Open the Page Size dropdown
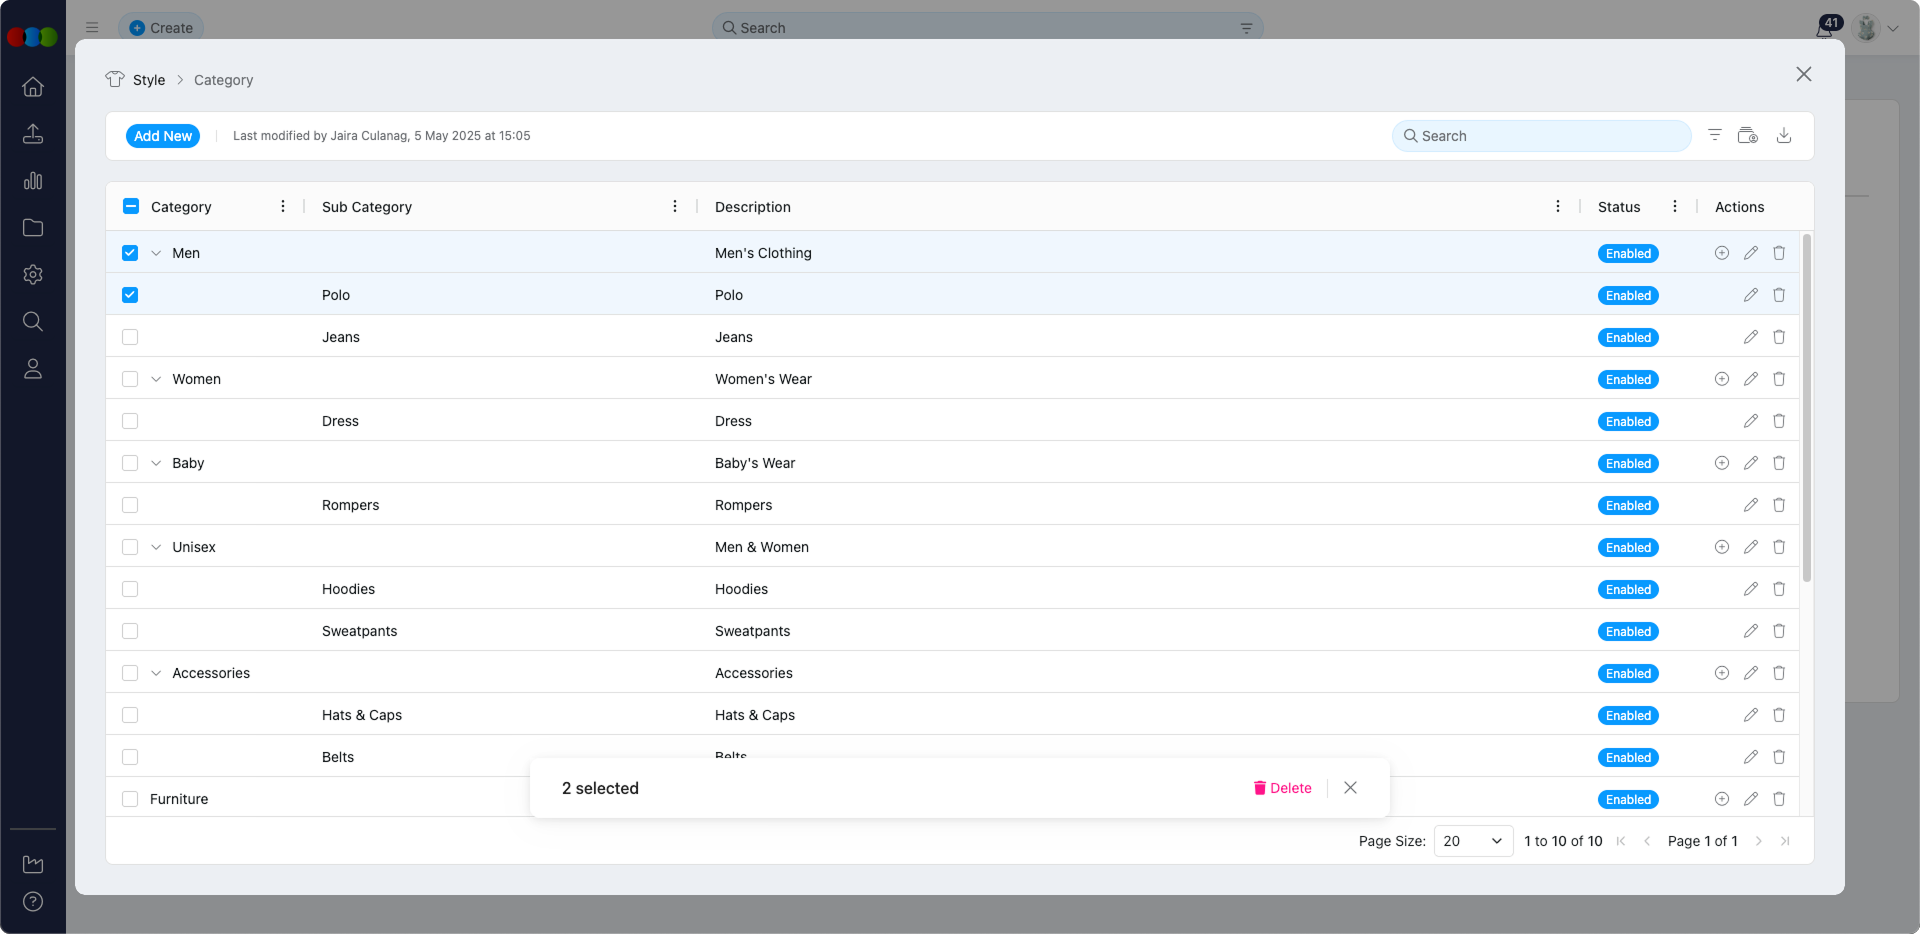This screenshot has width=1920, height=934. [1471, 841]
